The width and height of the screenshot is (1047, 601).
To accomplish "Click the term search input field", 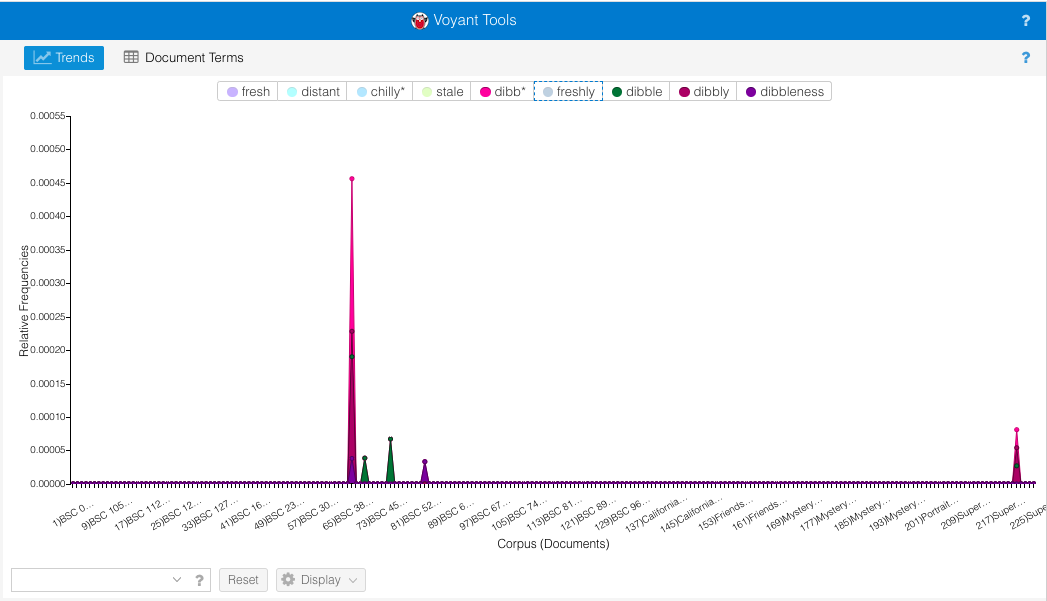I will point(91,580).
